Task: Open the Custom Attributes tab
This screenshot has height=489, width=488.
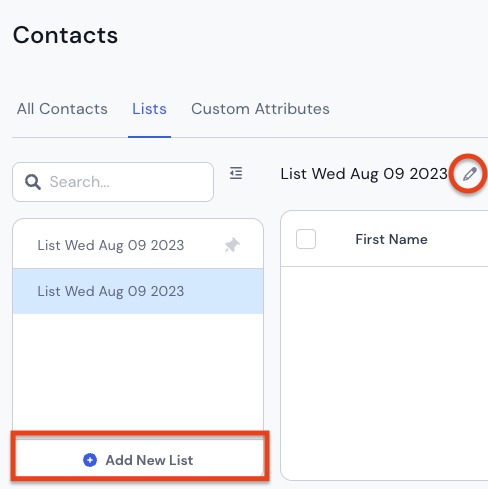Action: [x=260, y=109]
